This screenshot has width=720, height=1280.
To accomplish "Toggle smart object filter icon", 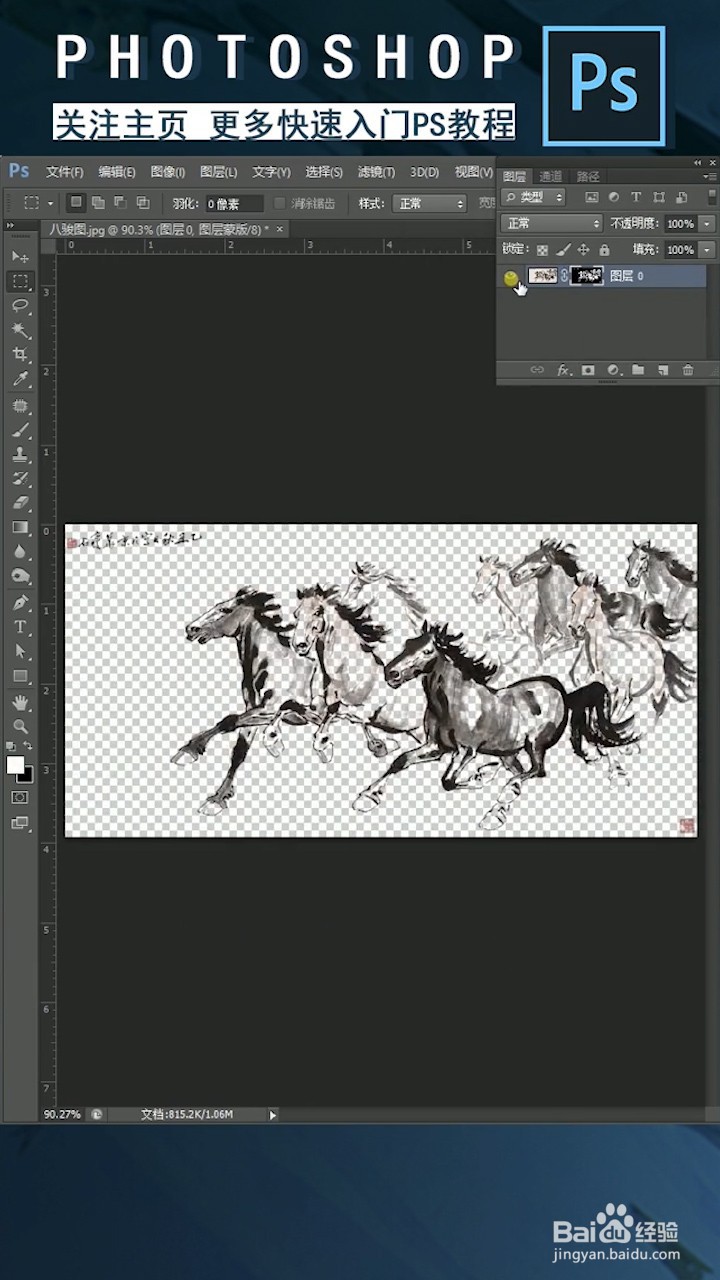I will pyautogui.click(x=680, y=198).
